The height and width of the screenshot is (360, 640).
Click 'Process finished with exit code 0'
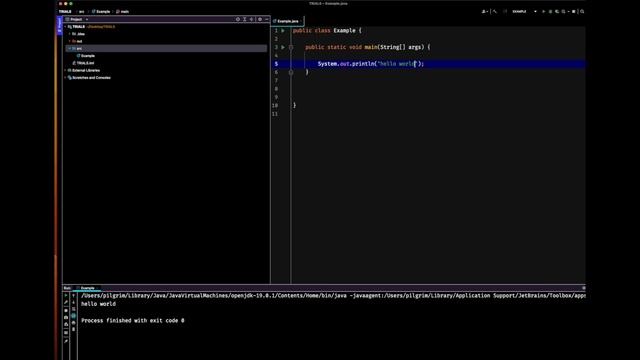pos(133,321)
